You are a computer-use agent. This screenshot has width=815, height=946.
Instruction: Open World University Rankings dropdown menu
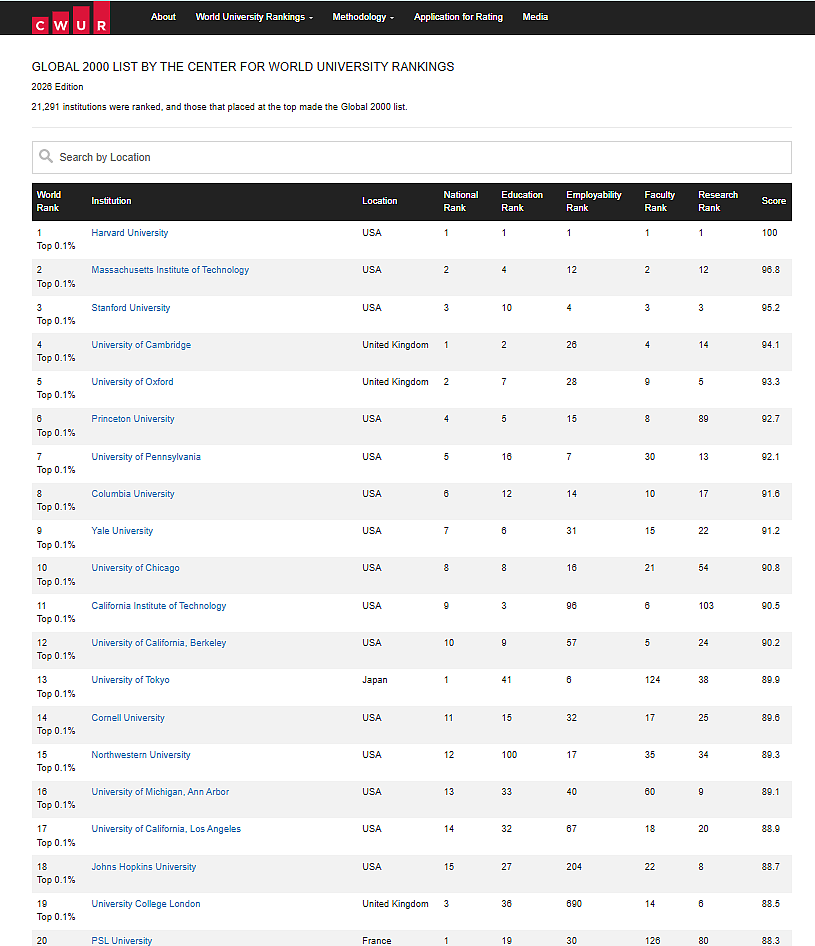254,17
